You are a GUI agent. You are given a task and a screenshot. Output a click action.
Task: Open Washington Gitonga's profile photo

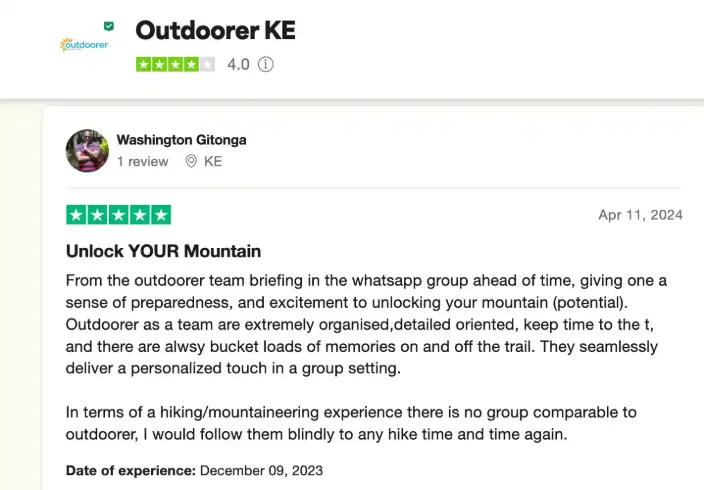[87, 150]
